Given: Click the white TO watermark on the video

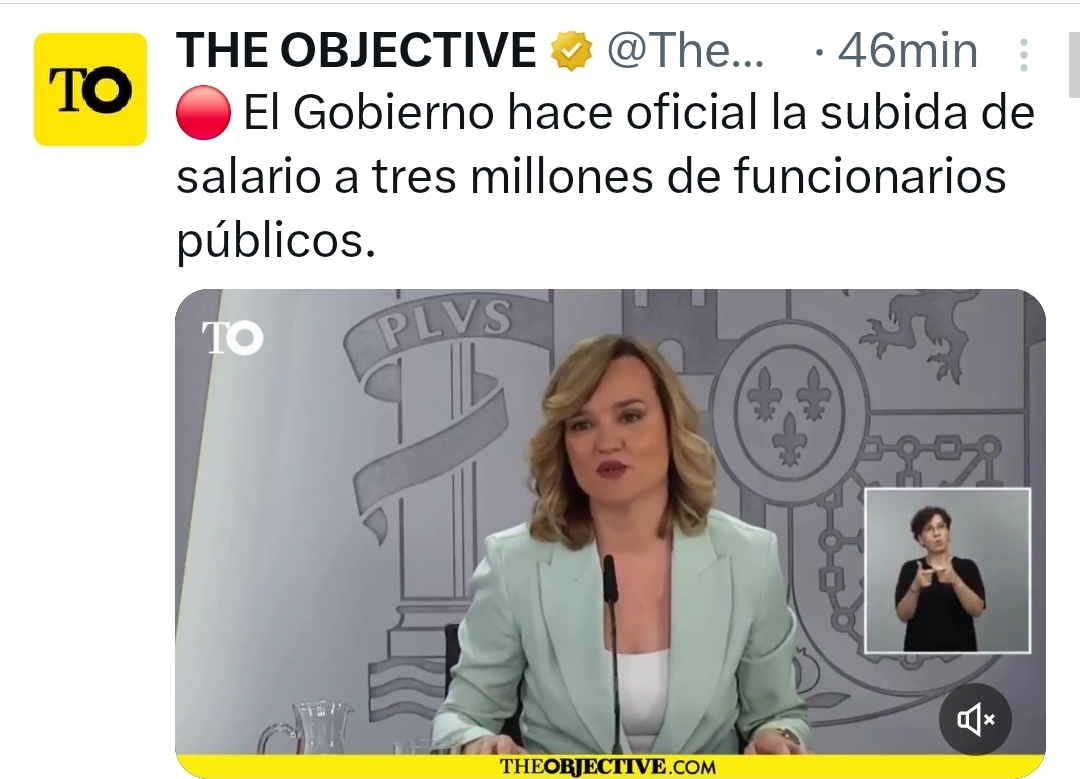Looking at the screenshot, I should 232,337.
